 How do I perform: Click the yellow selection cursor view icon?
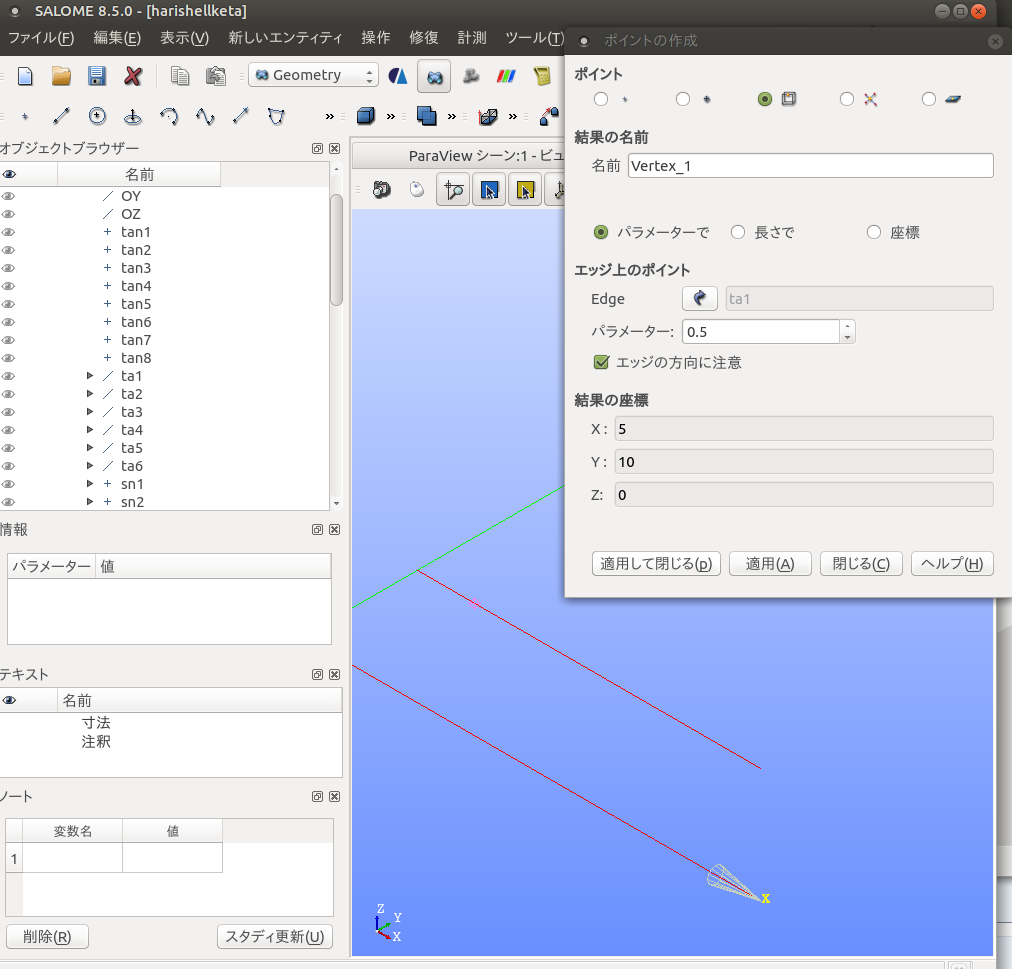click(x=525, y=190)
